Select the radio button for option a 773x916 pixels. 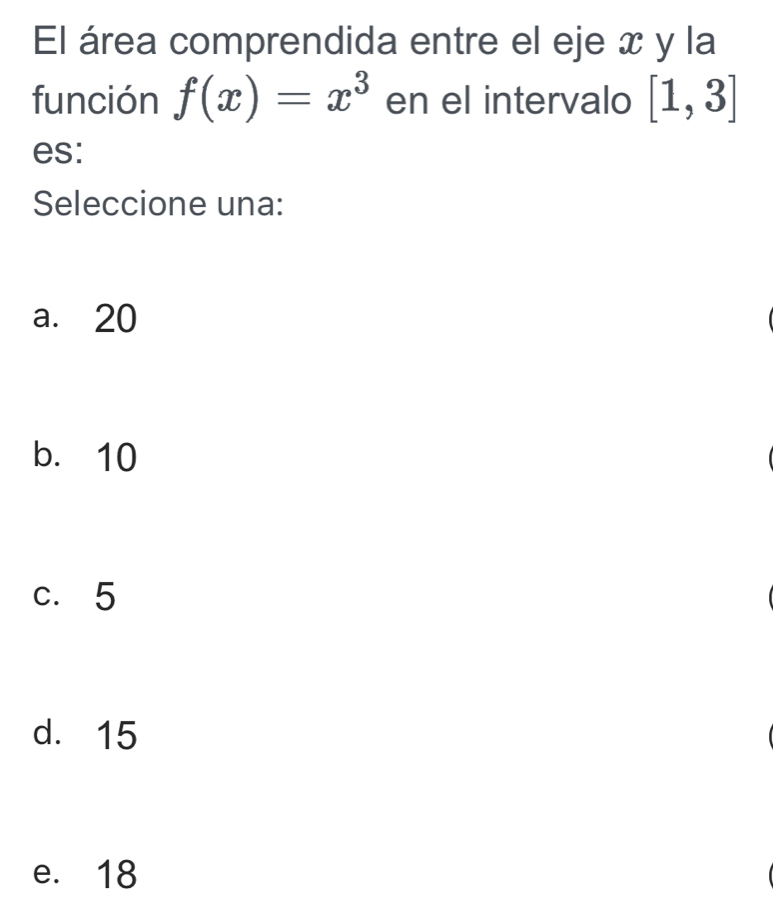tap(768, 321)
